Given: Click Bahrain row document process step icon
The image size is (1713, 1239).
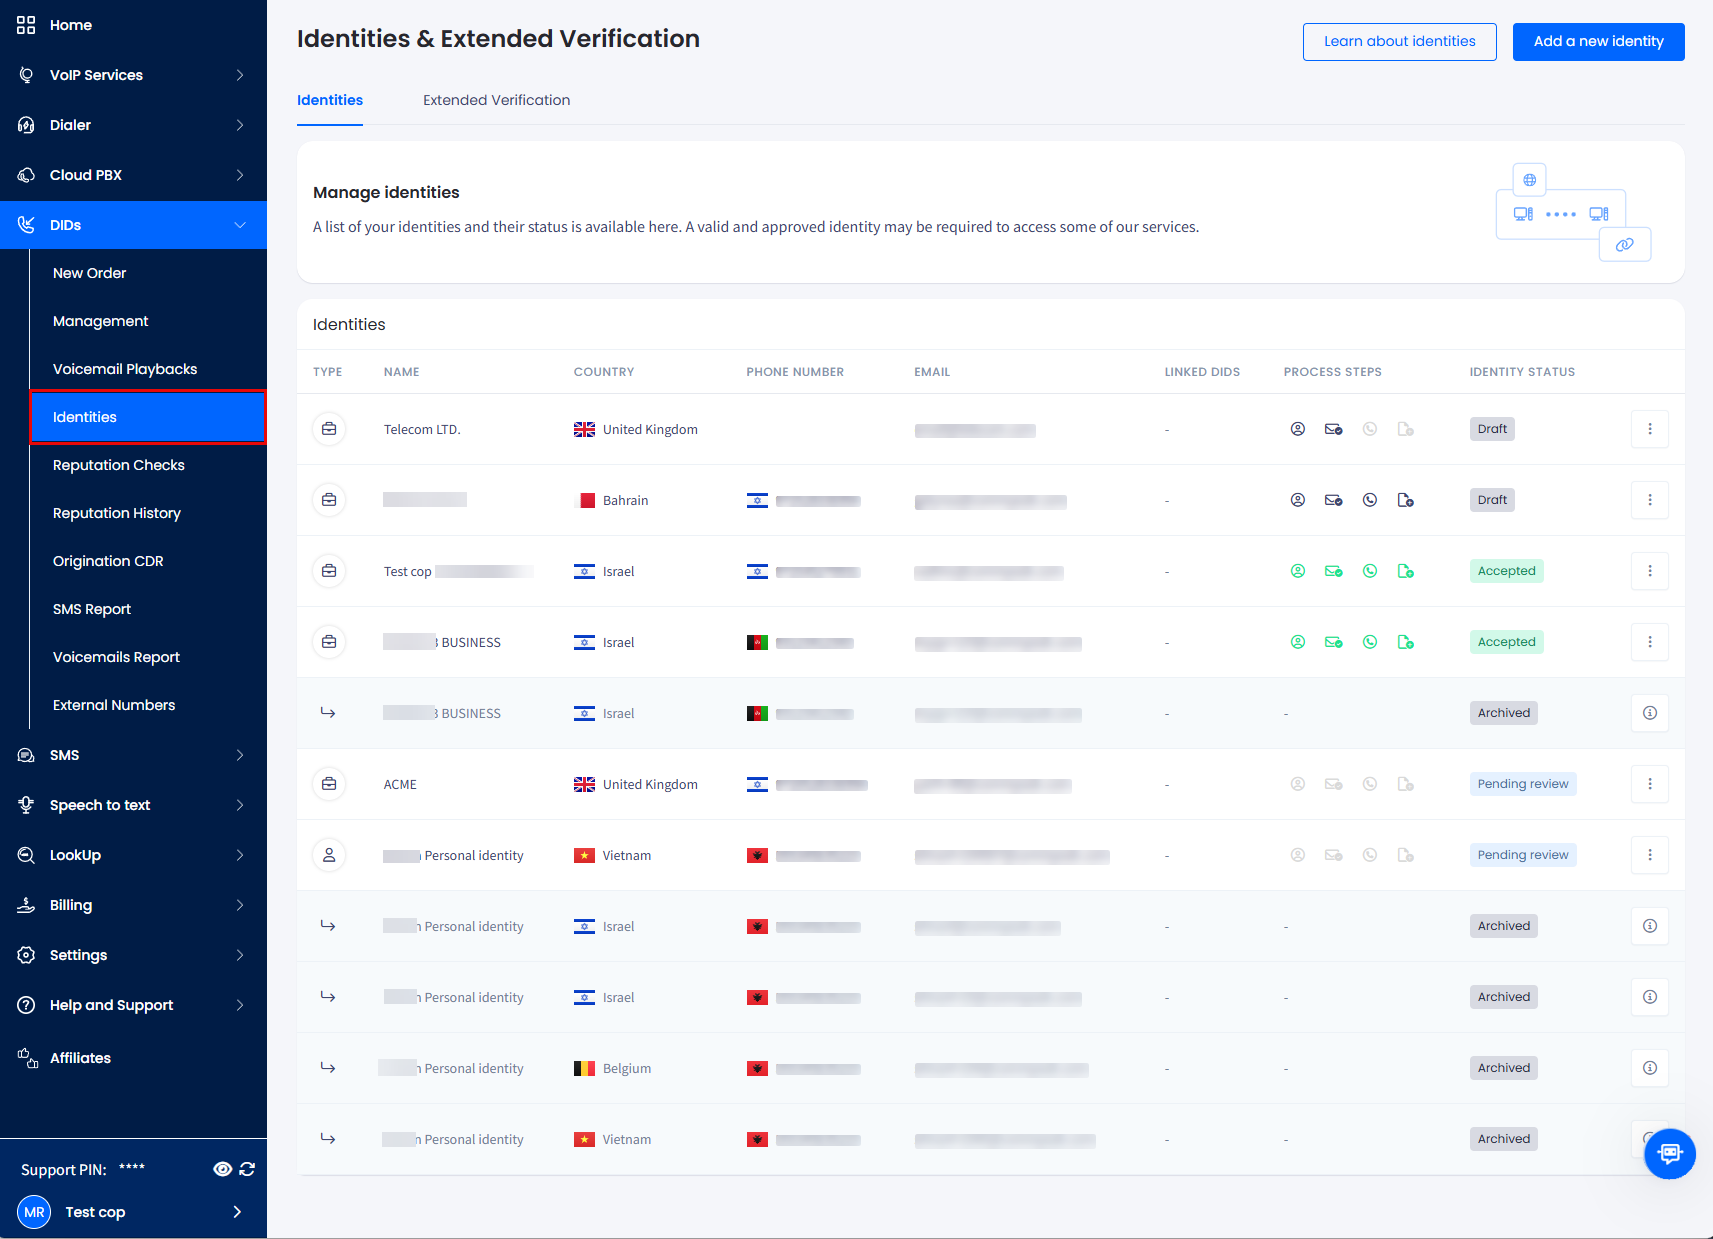Looking at the screenshot, I should click(1406, 500).
